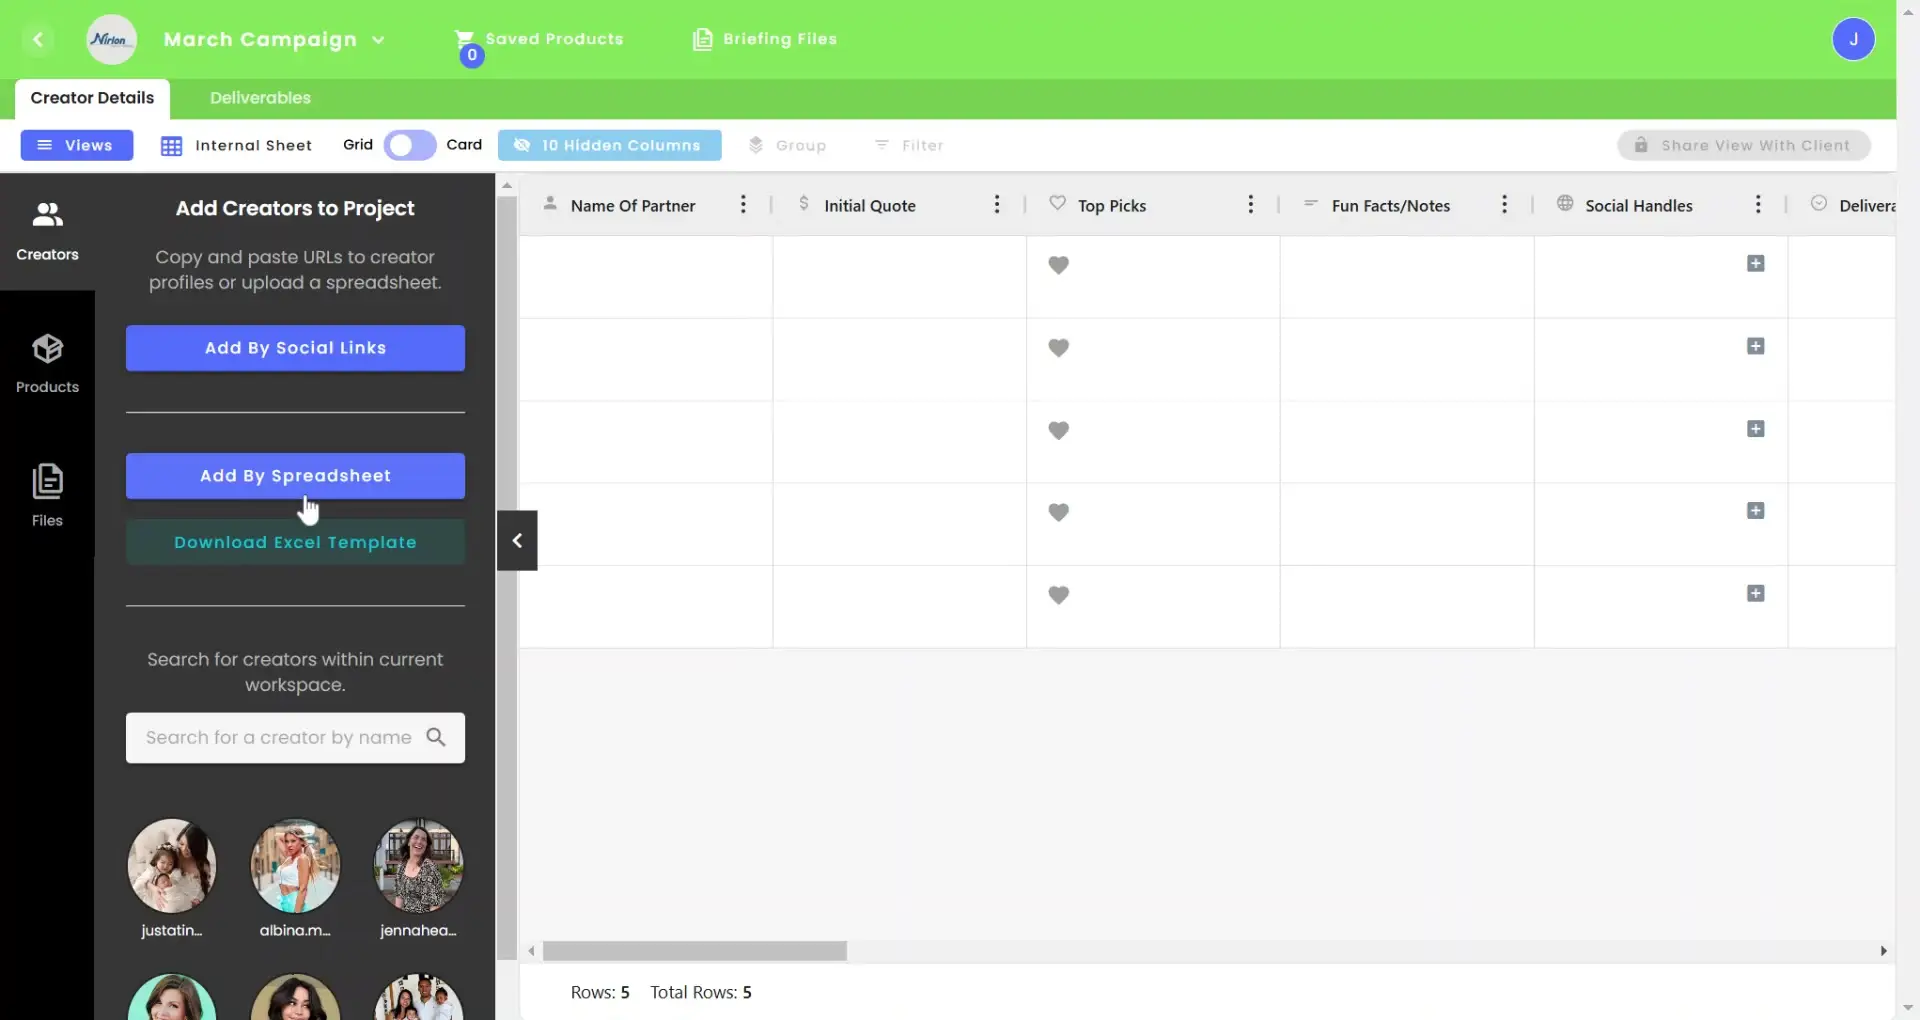The width and height of the screenshot is (1920, 1020).
Task: Open Briefing Files
Action: point(705,39)
